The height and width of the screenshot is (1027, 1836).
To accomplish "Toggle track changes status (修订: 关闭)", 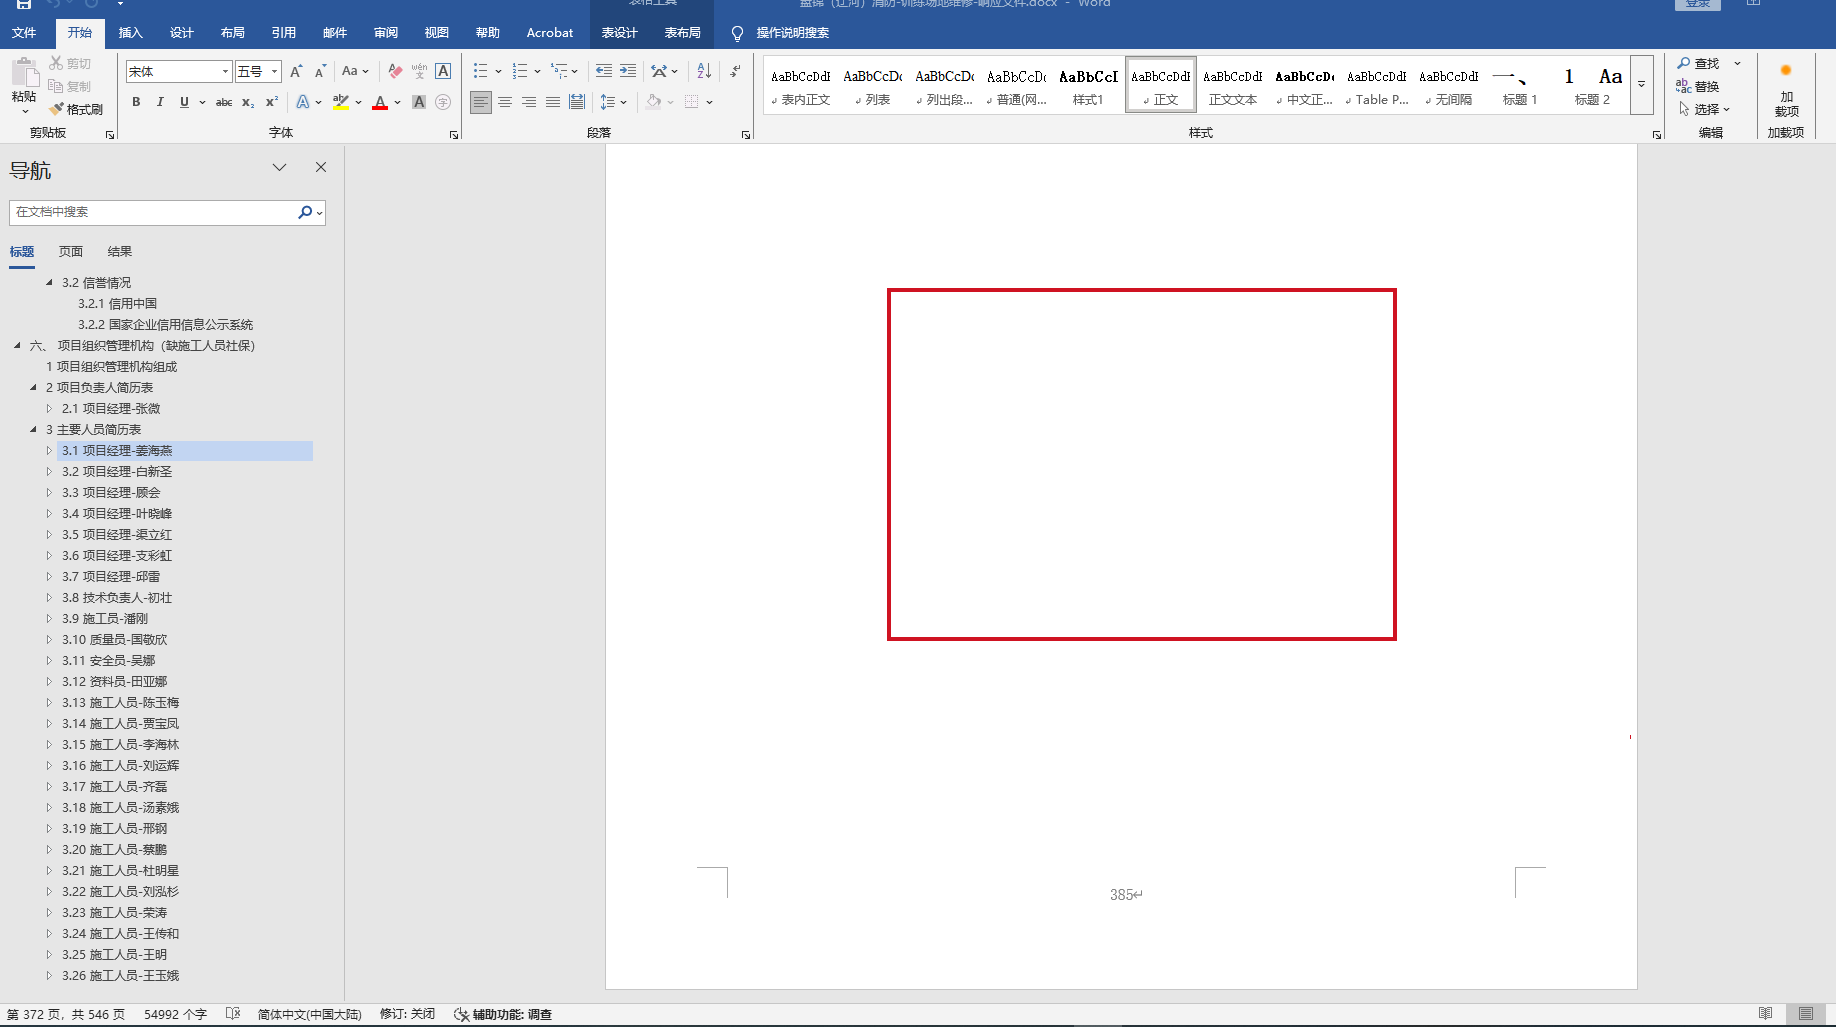I will pyautogui.click(x=407, y=1014).
